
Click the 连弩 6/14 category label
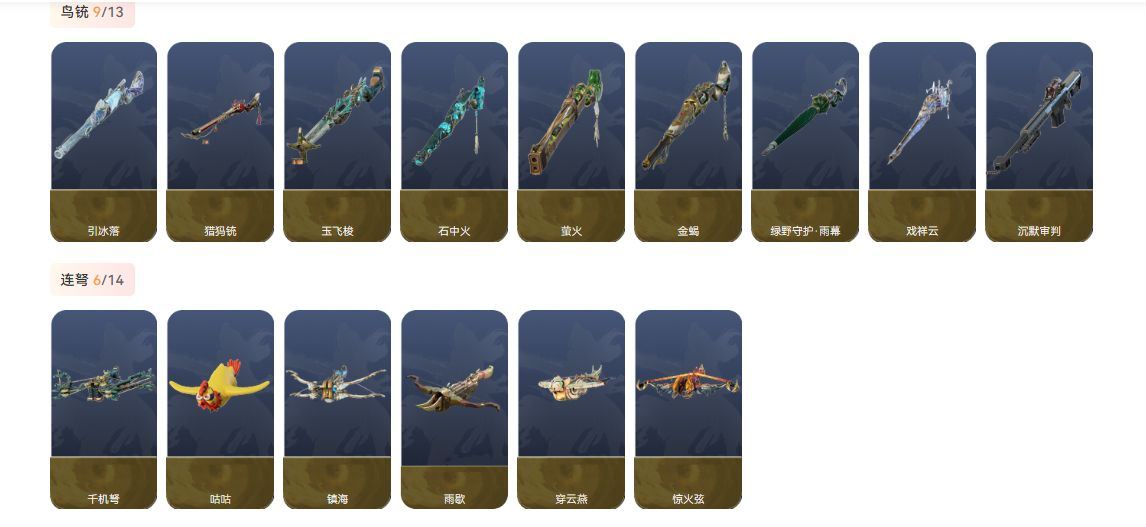tap(92, 280)
